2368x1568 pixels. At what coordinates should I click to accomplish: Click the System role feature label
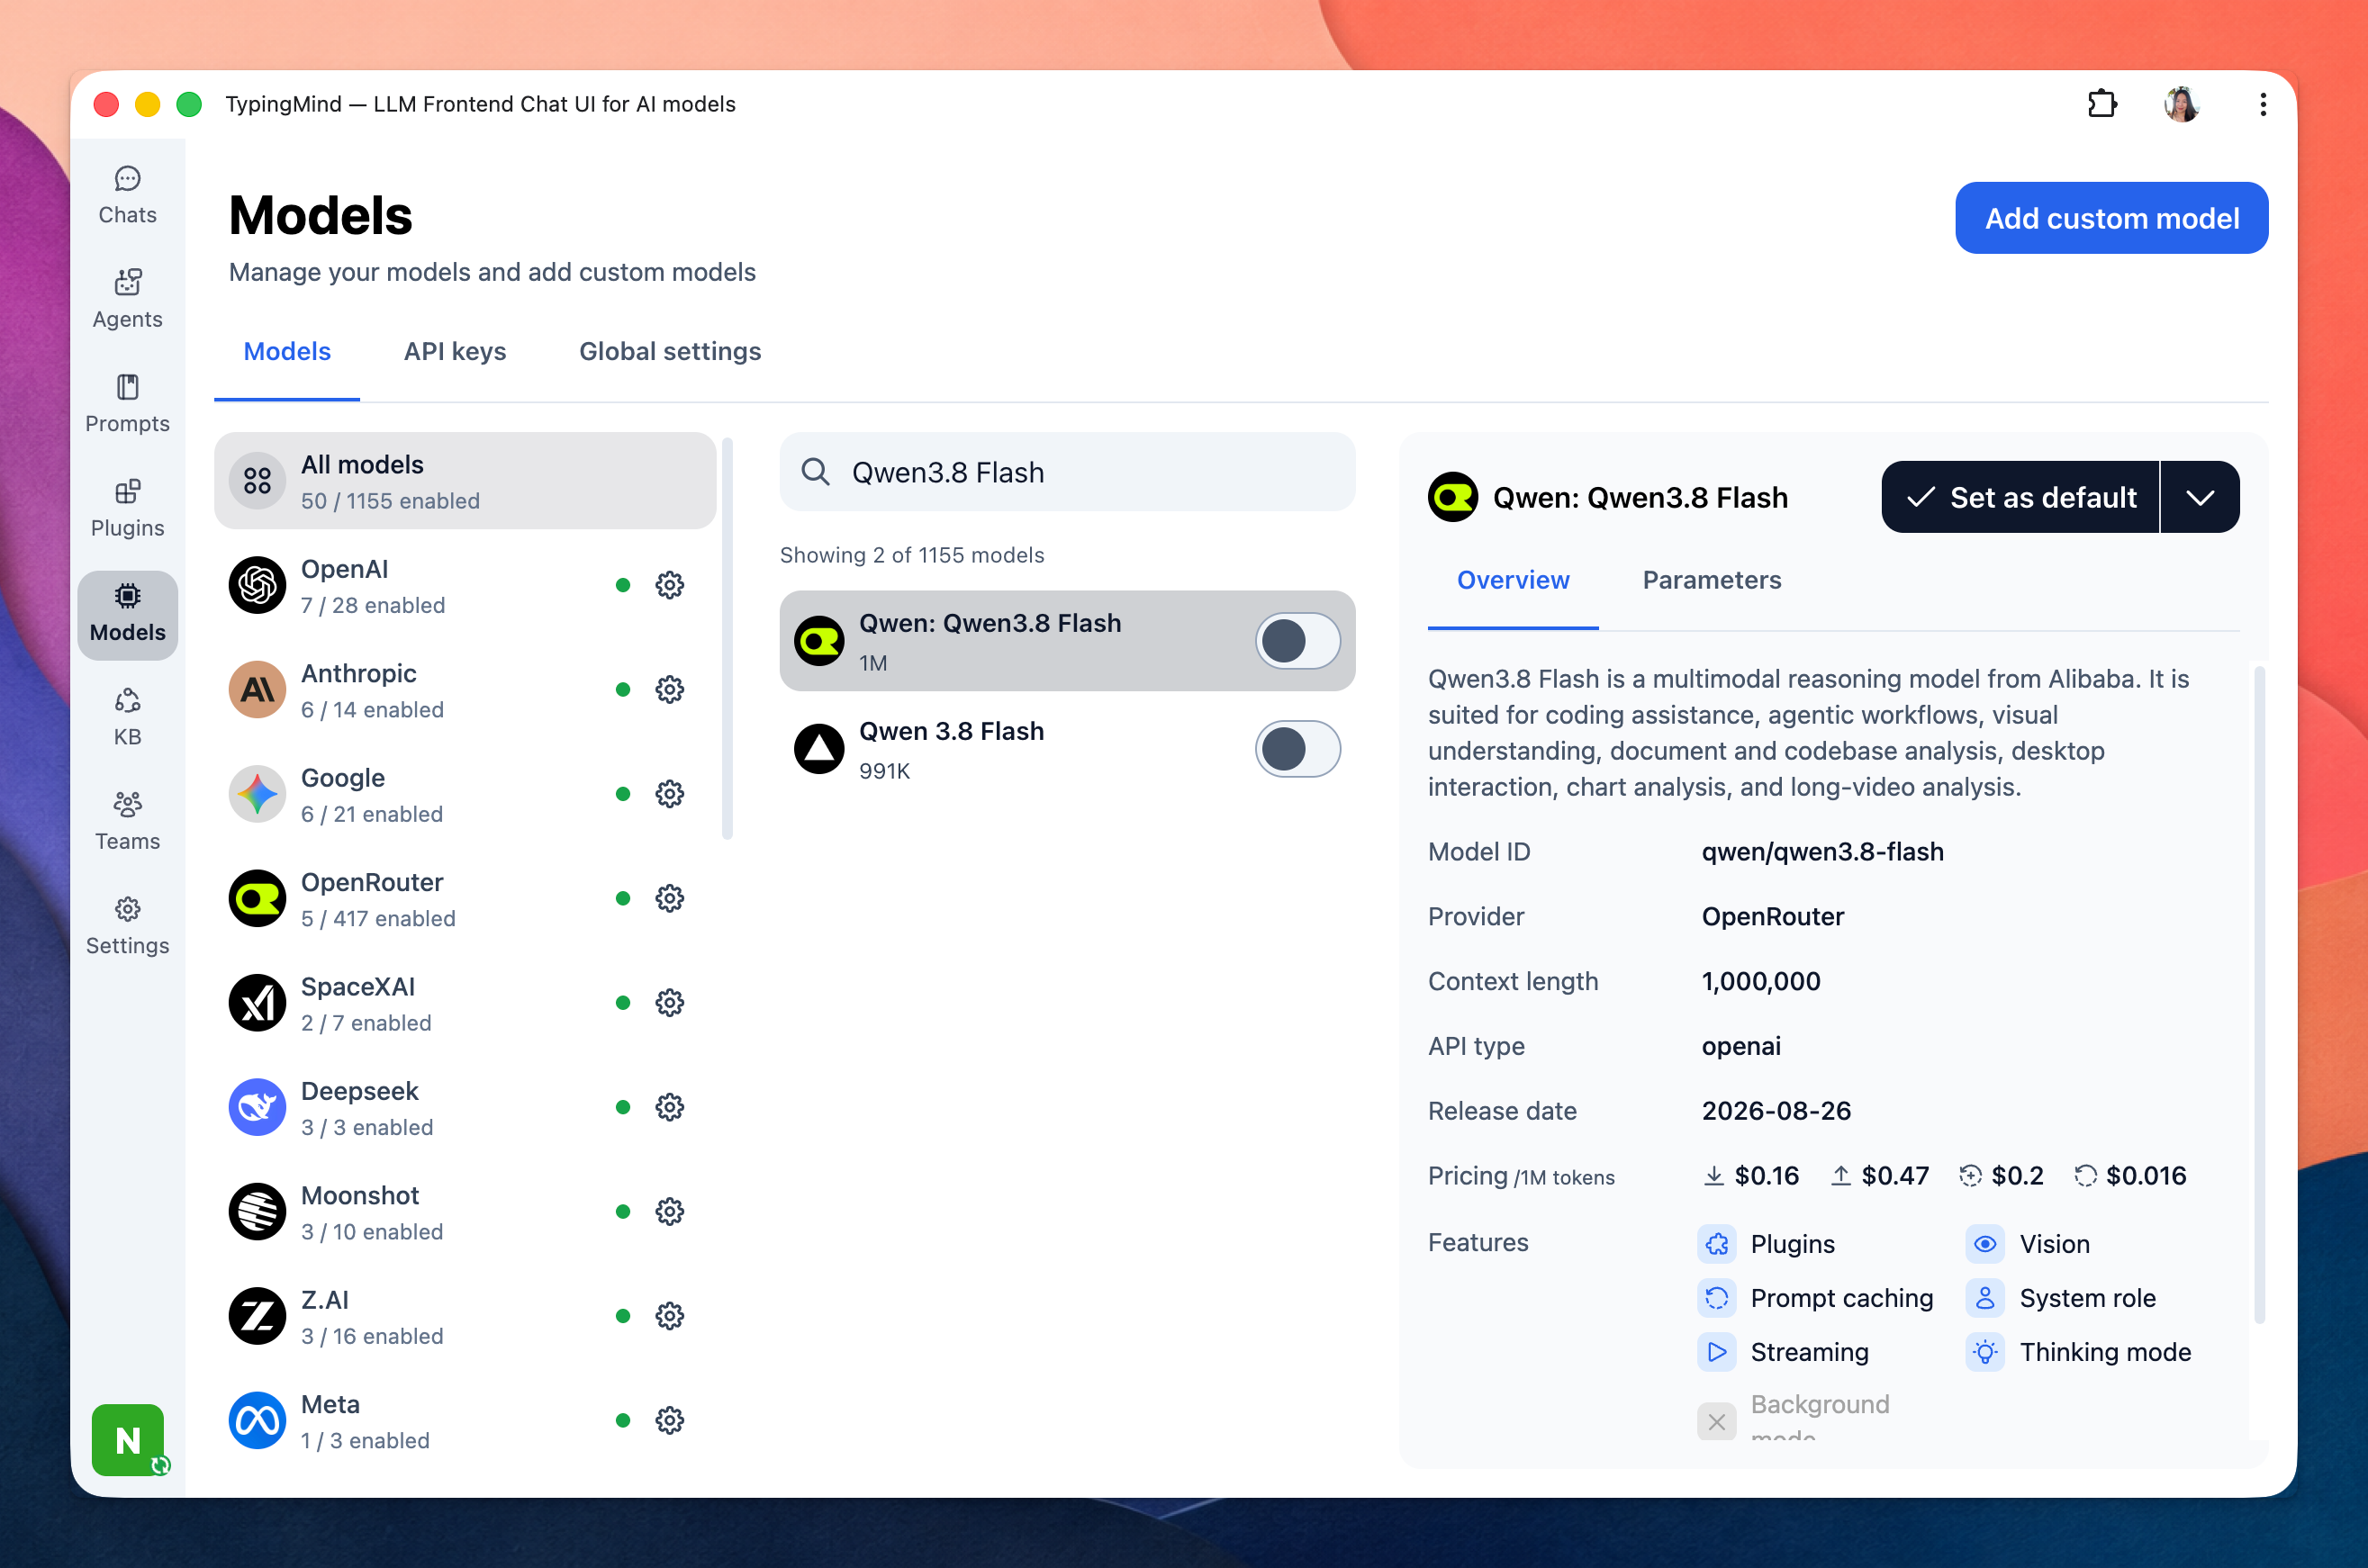[2087, 1298]
